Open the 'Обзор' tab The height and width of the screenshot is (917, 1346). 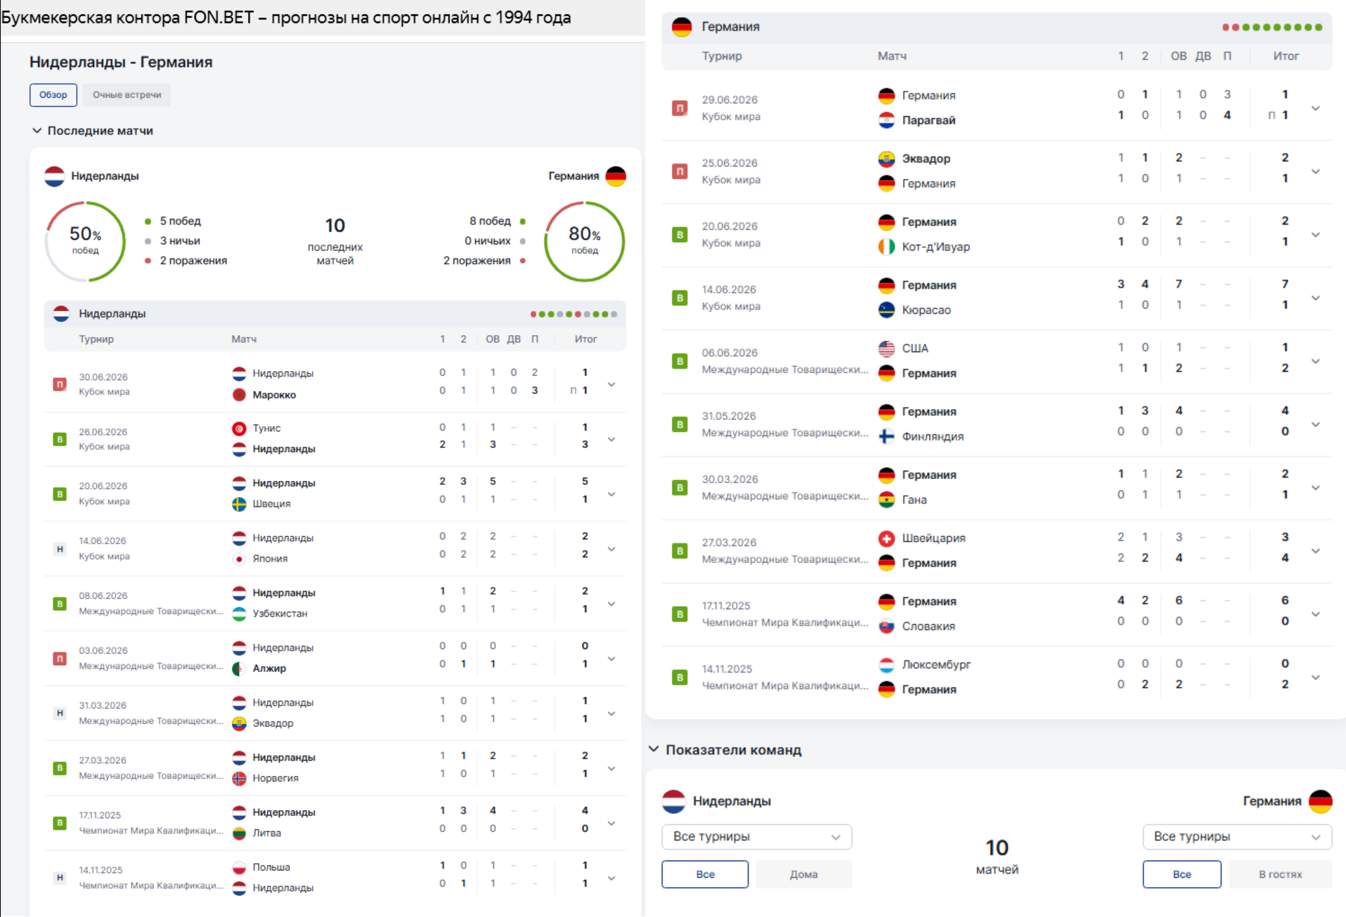[53, 95]
